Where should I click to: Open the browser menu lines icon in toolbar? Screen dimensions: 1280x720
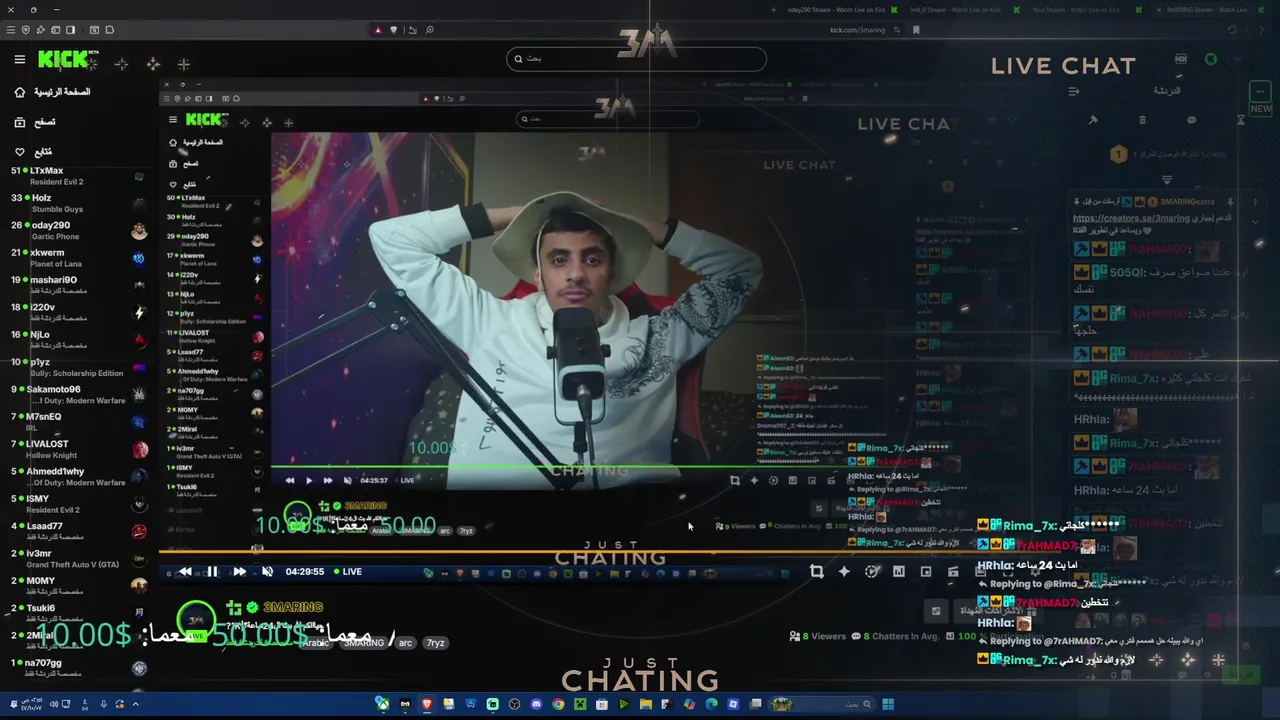[x=11, y=30]
